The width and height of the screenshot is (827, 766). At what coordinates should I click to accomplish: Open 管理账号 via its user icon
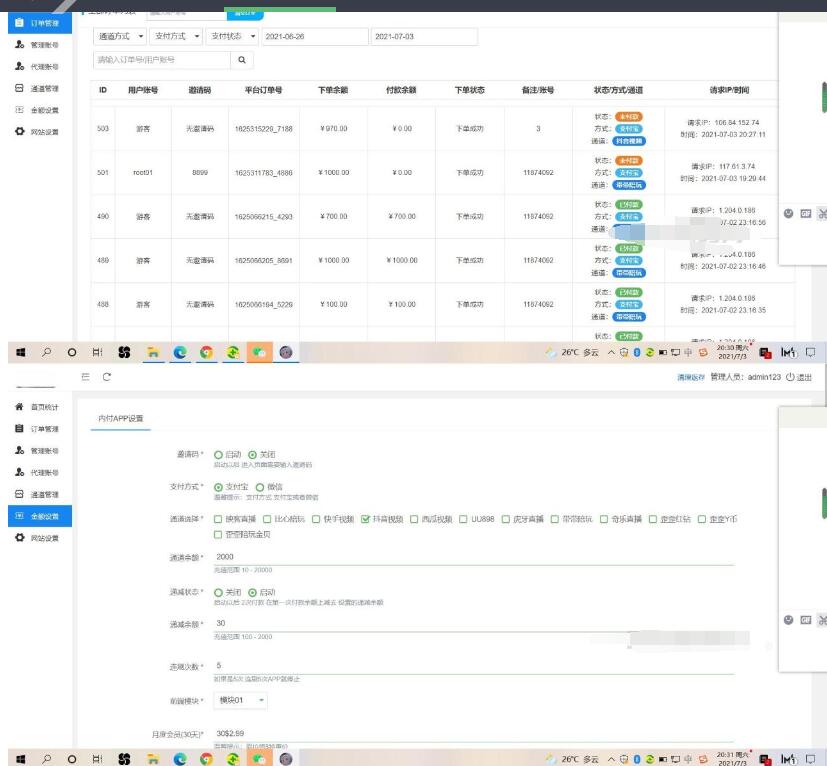(19, 449)
